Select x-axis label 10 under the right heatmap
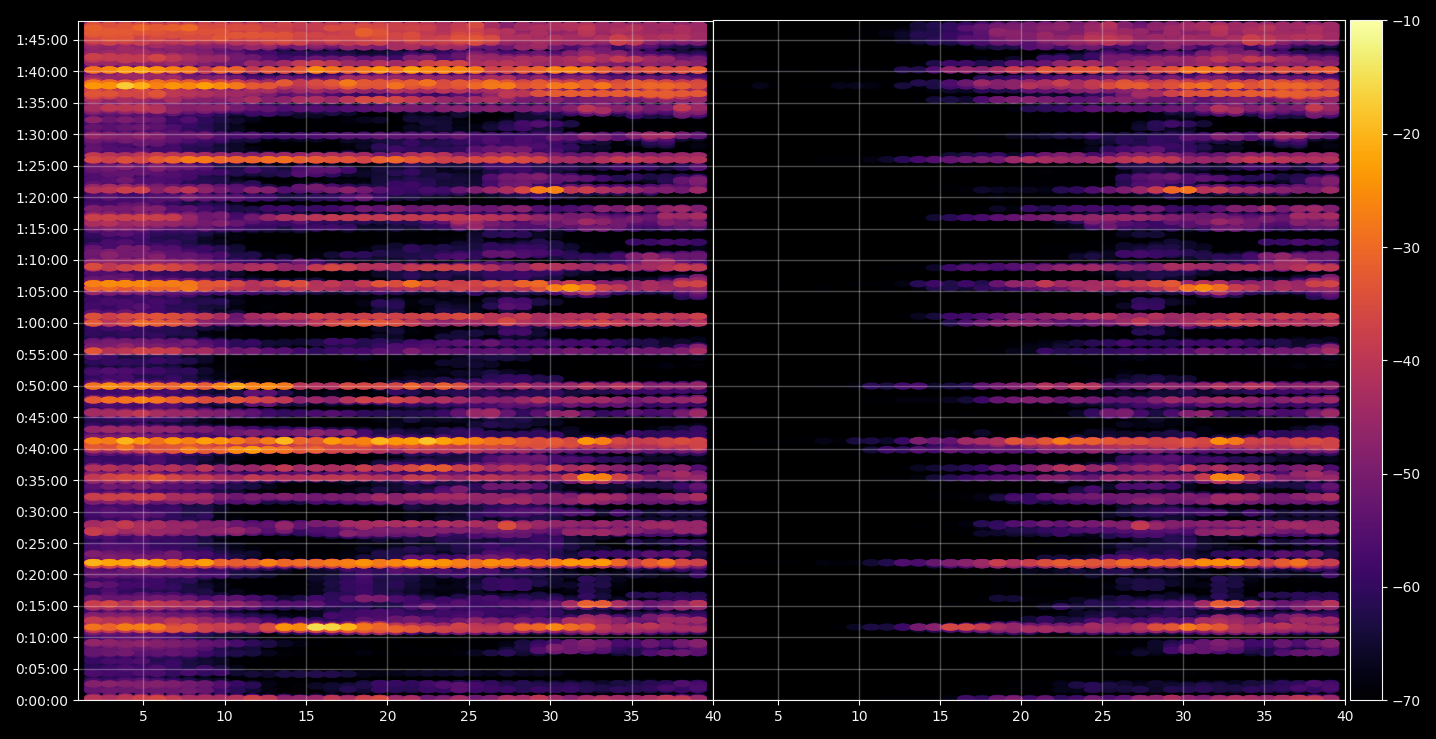The height and width of the screenshot is (739, 1436). 859,716
